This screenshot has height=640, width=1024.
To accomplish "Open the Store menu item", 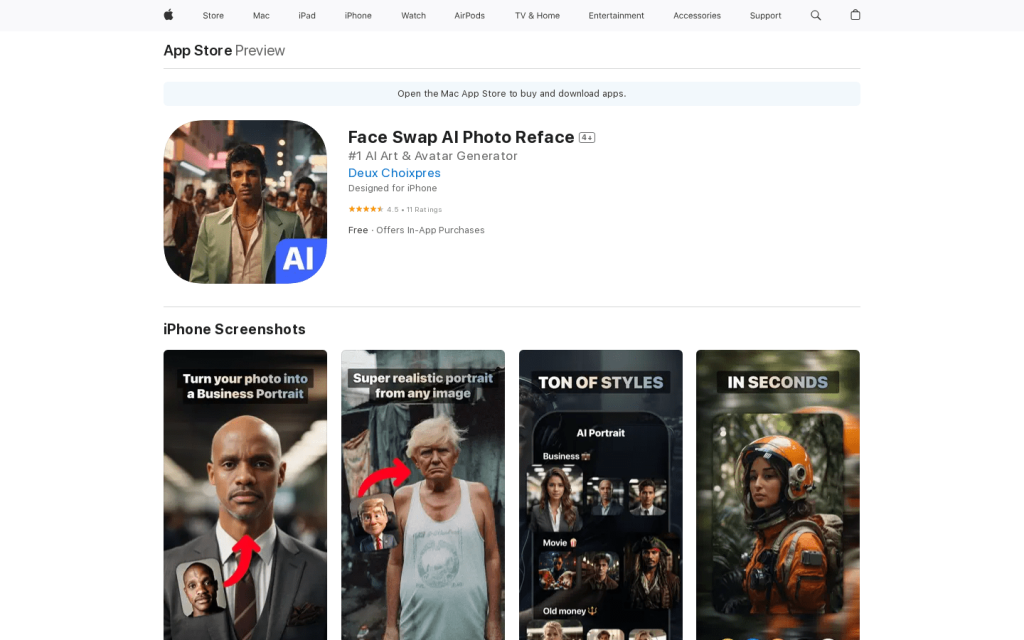I will click(x=213, y=15).
